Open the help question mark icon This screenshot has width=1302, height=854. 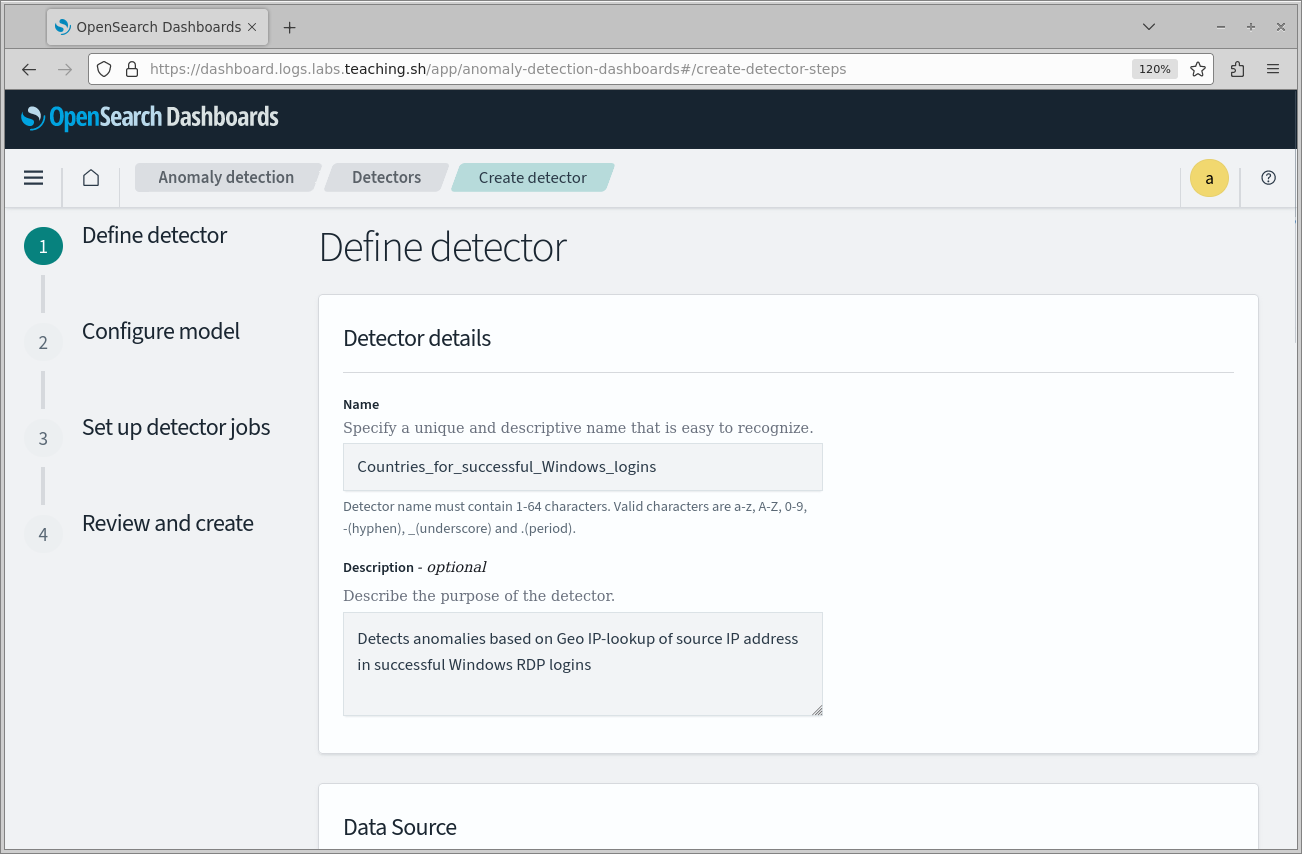tap(1268, 178)
